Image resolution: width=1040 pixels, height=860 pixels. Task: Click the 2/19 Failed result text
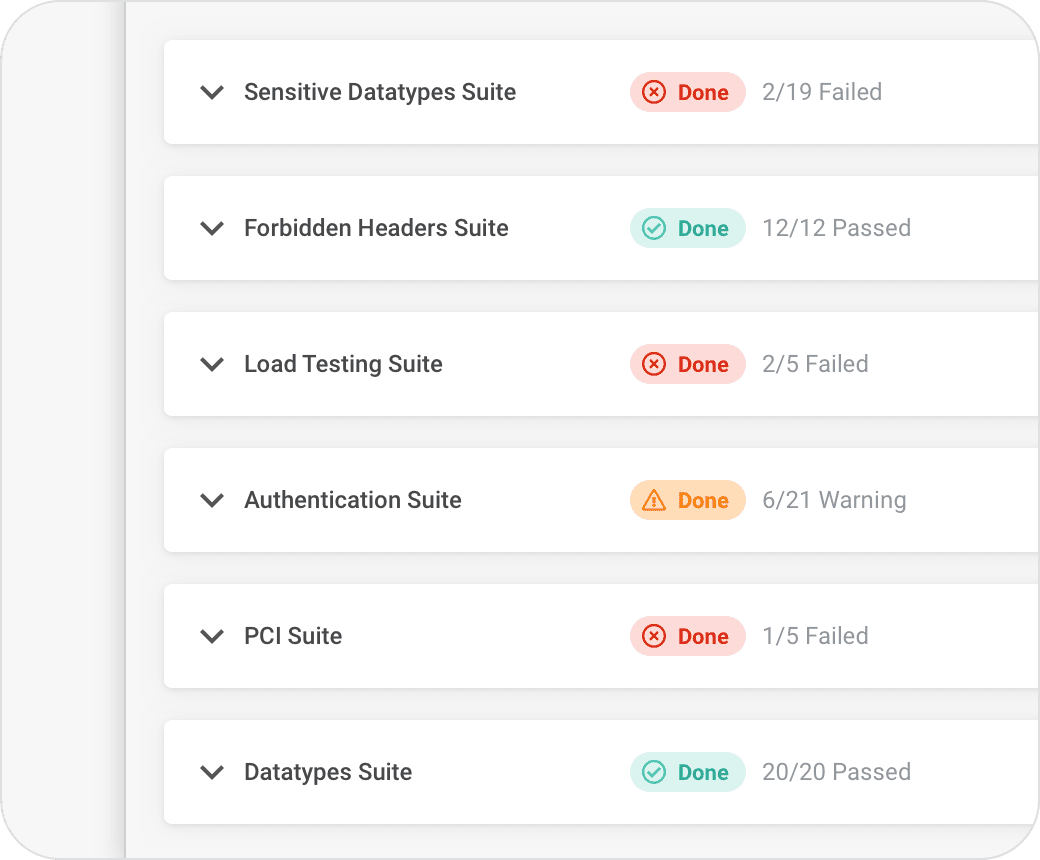coord(822,92)
